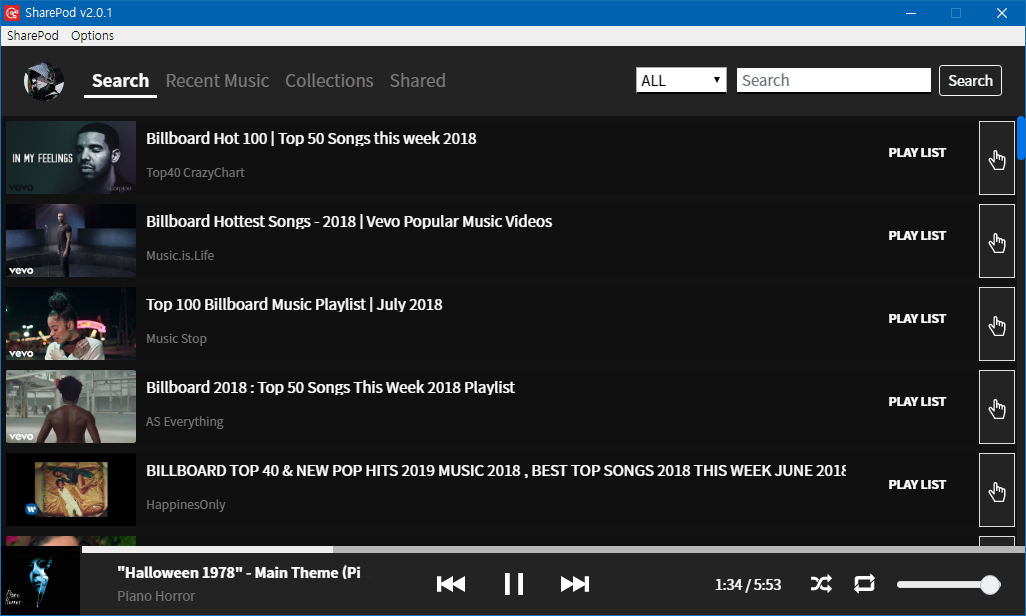Click PLAY LIST label on HappinesOnly row
Screen dimensions: 1026x616
917,485
